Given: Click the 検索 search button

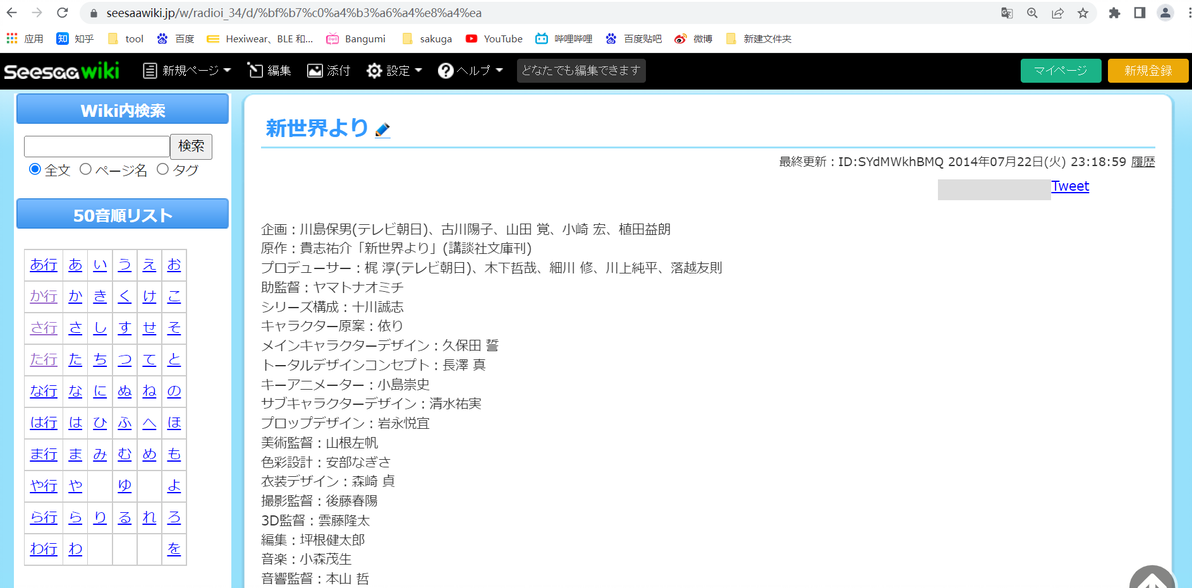Looking at the screenshot, I should (191, 146).
